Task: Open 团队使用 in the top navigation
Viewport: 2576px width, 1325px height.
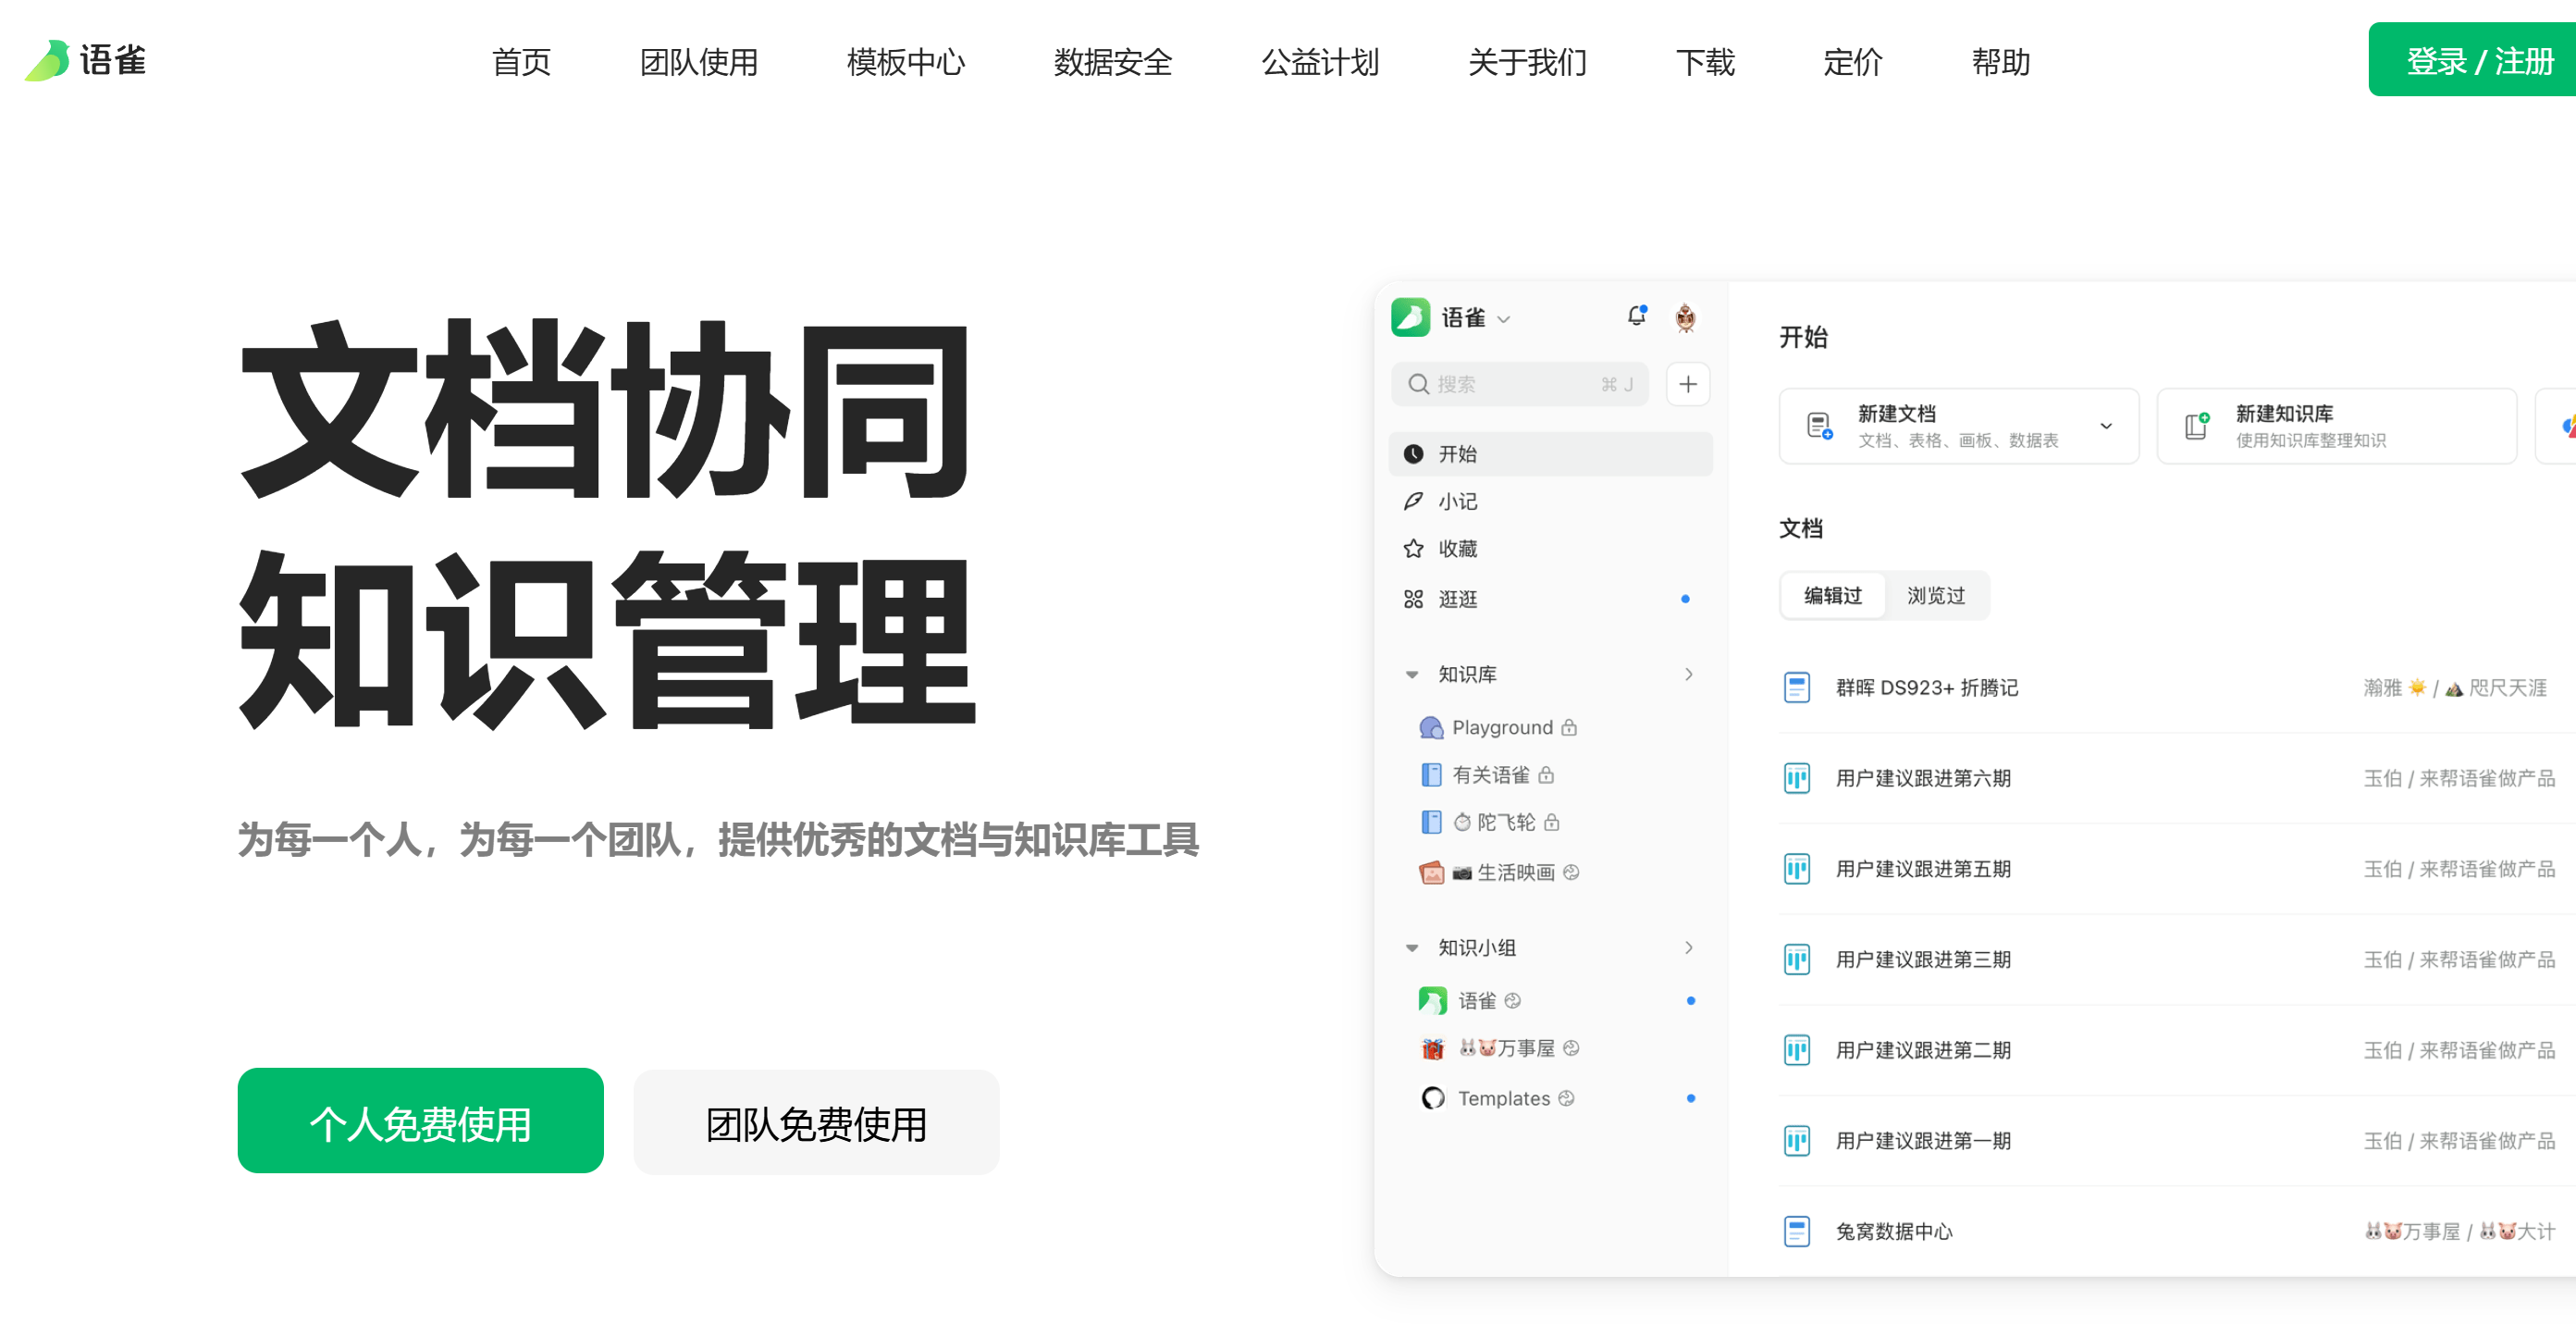Action: click(x=698, y=62)
